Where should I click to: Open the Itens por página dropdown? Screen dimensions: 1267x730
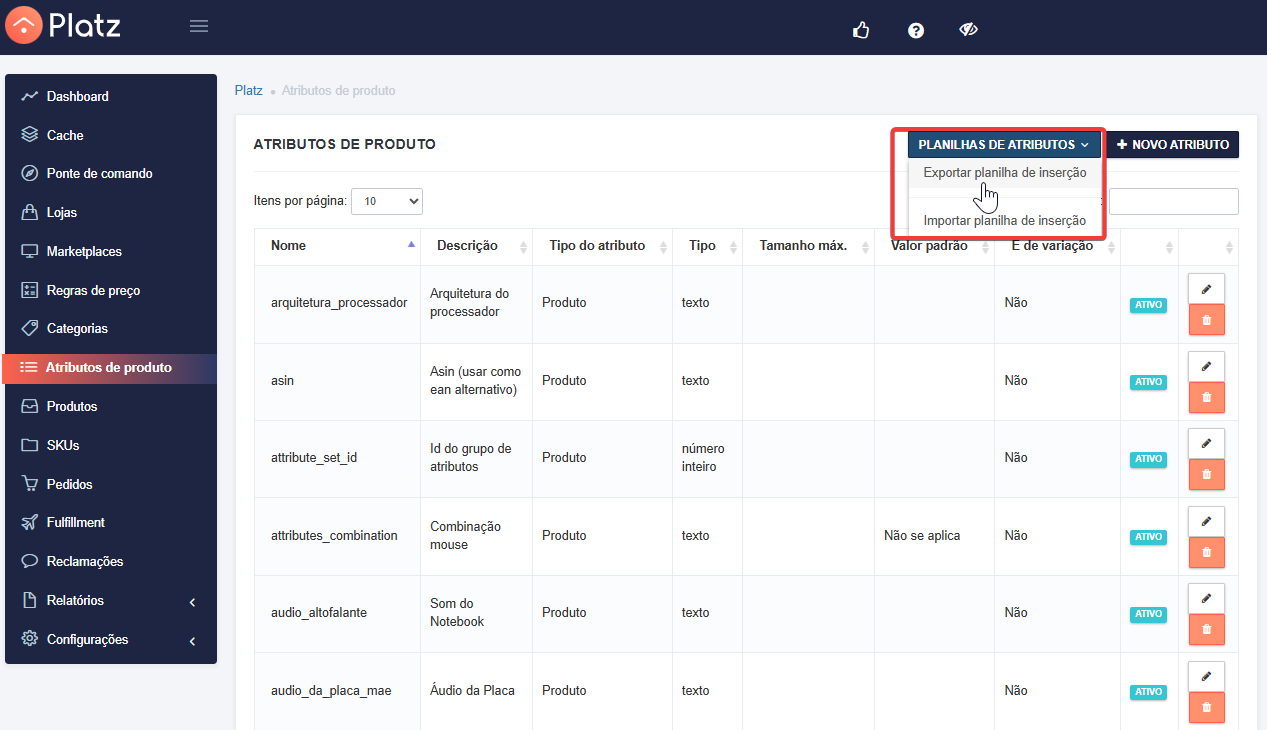pyautogui.click(x=387, y=201)
